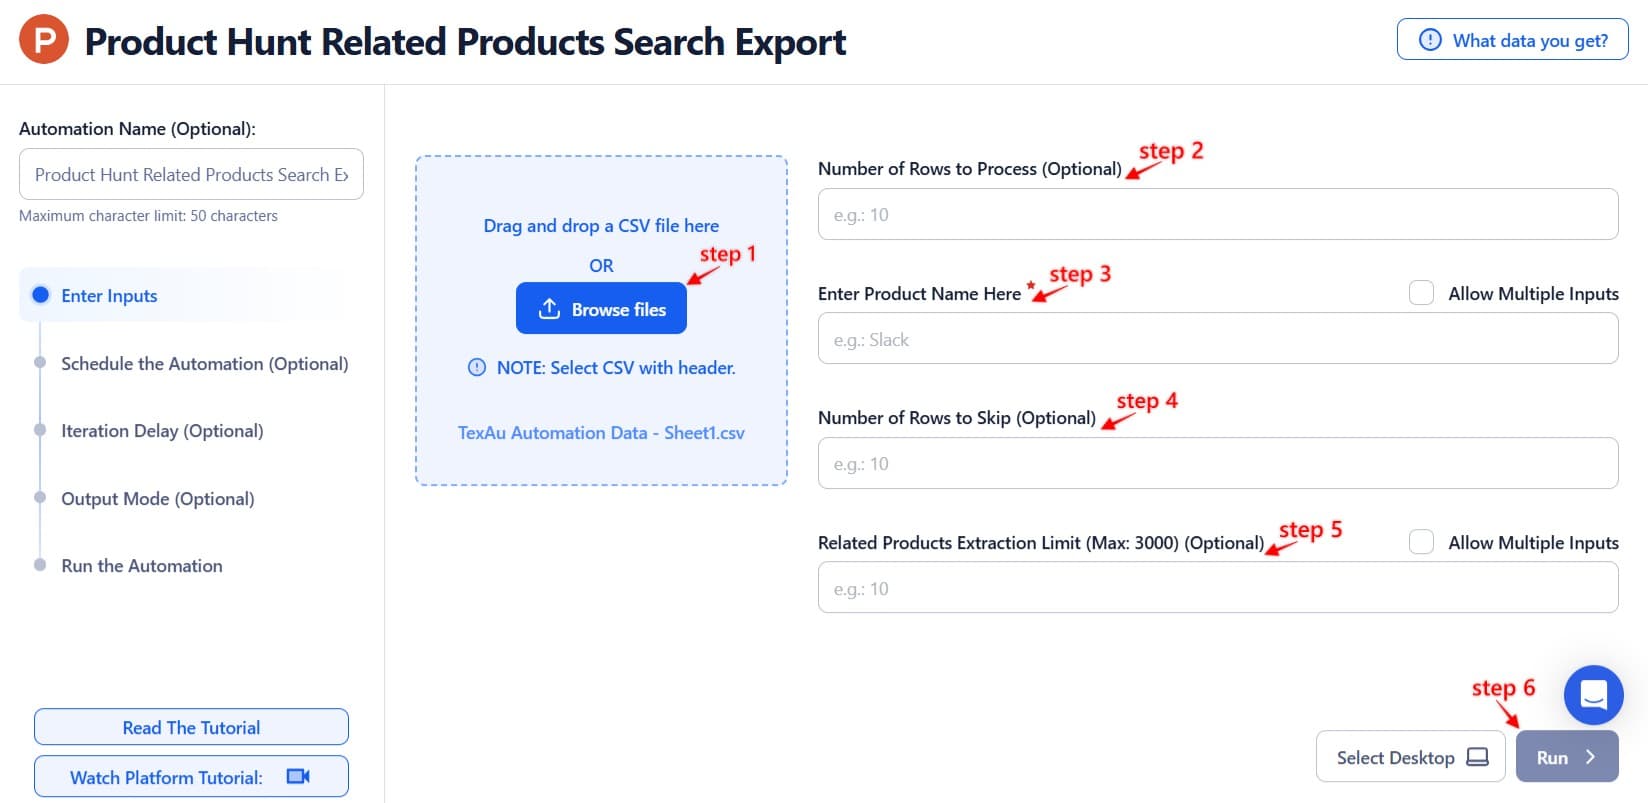Click the laptop icon in Select Desktop
This screenshot has width=1648, height=803.
click(1477, 757)
